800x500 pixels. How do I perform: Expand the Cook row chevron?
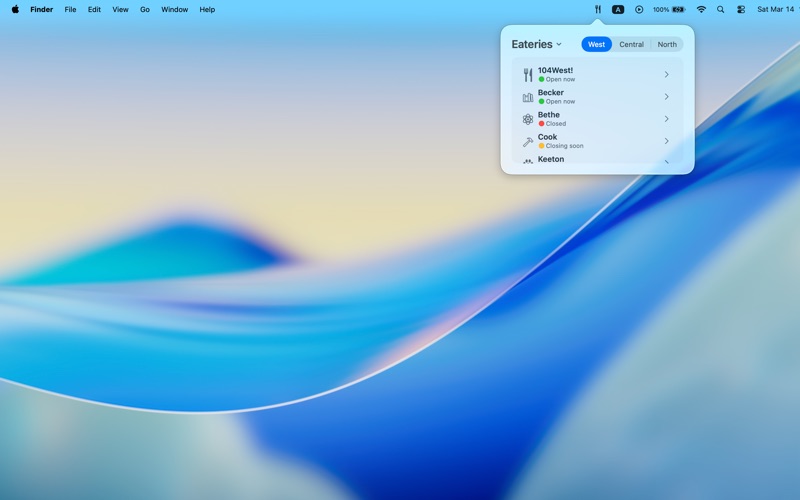666,141
